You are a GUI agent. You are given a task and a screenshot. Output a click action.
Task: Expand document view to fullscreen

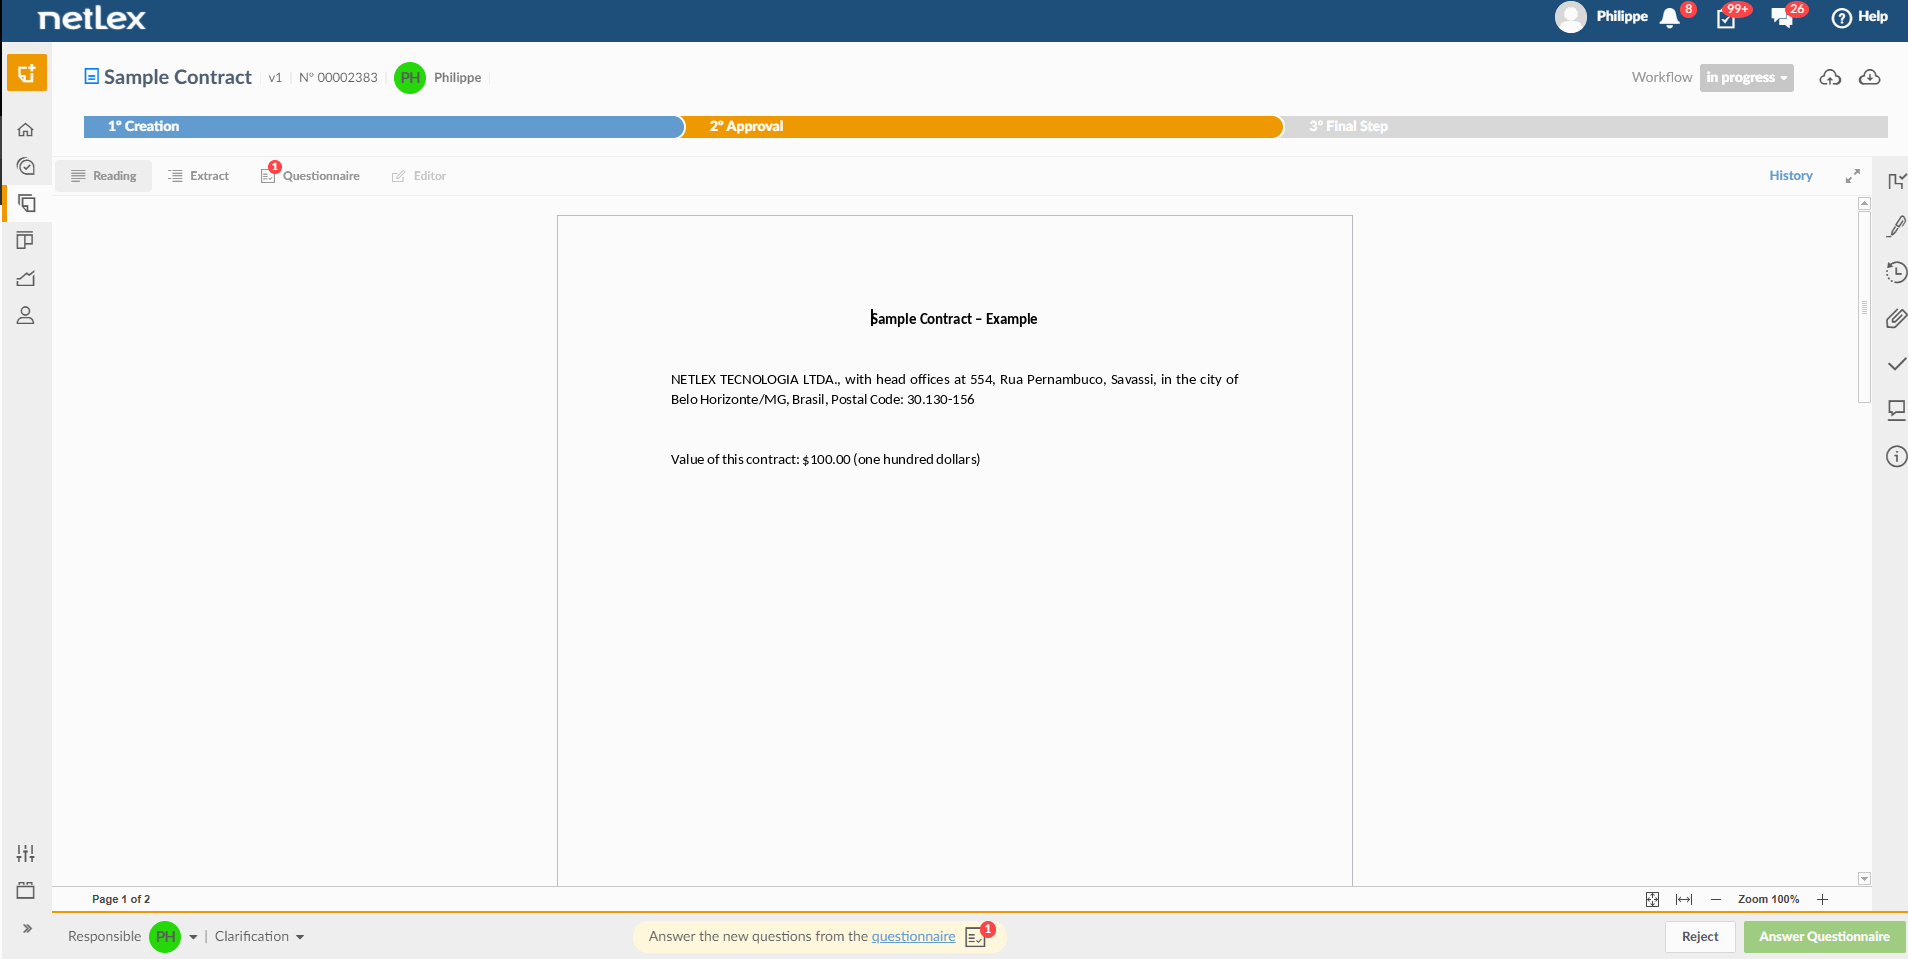click(1852, 176)
